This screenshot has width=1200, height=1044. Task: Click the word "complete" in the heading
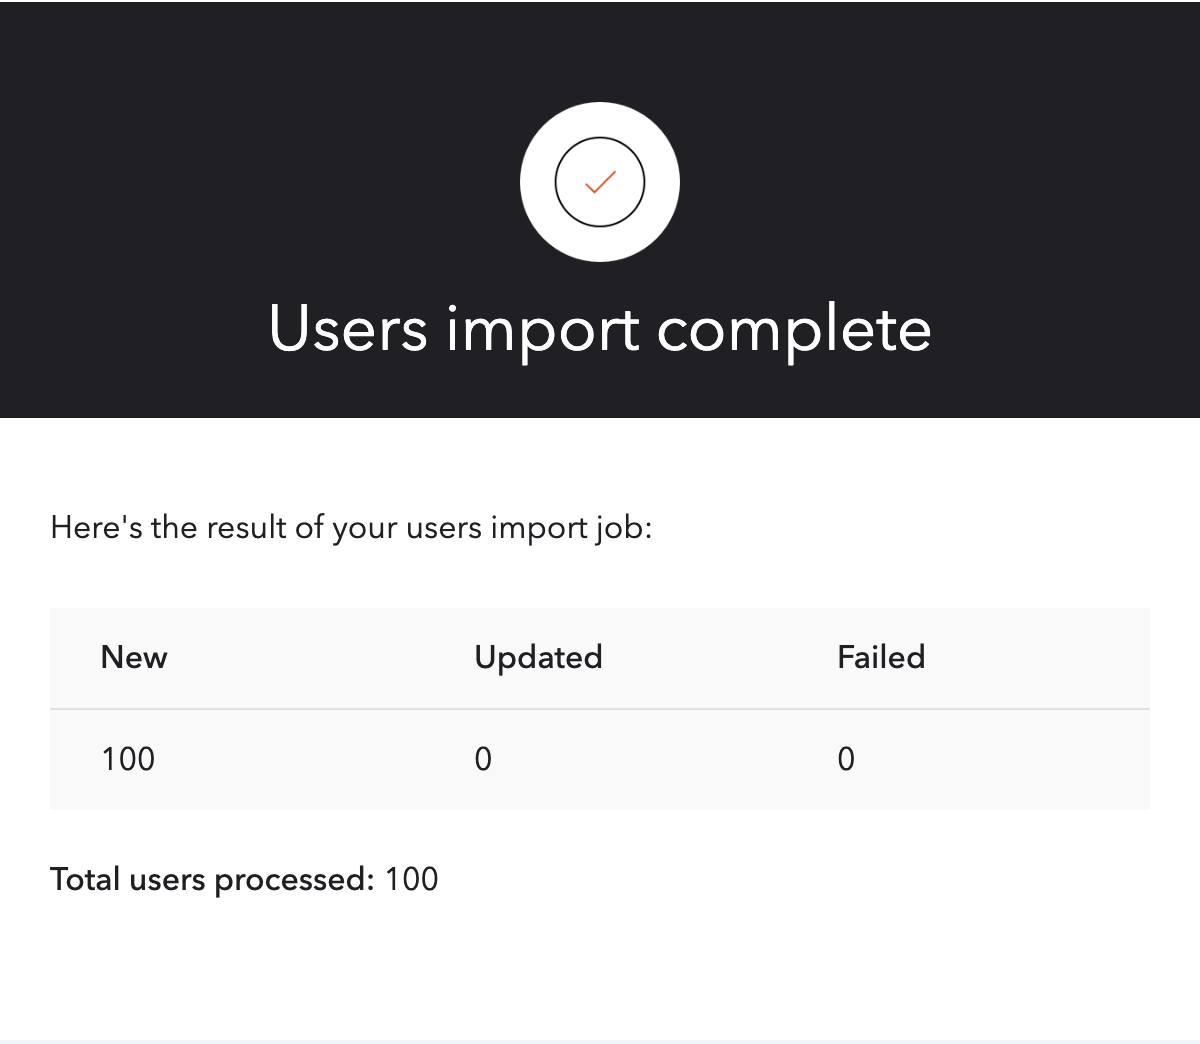(x=794, y=332)
